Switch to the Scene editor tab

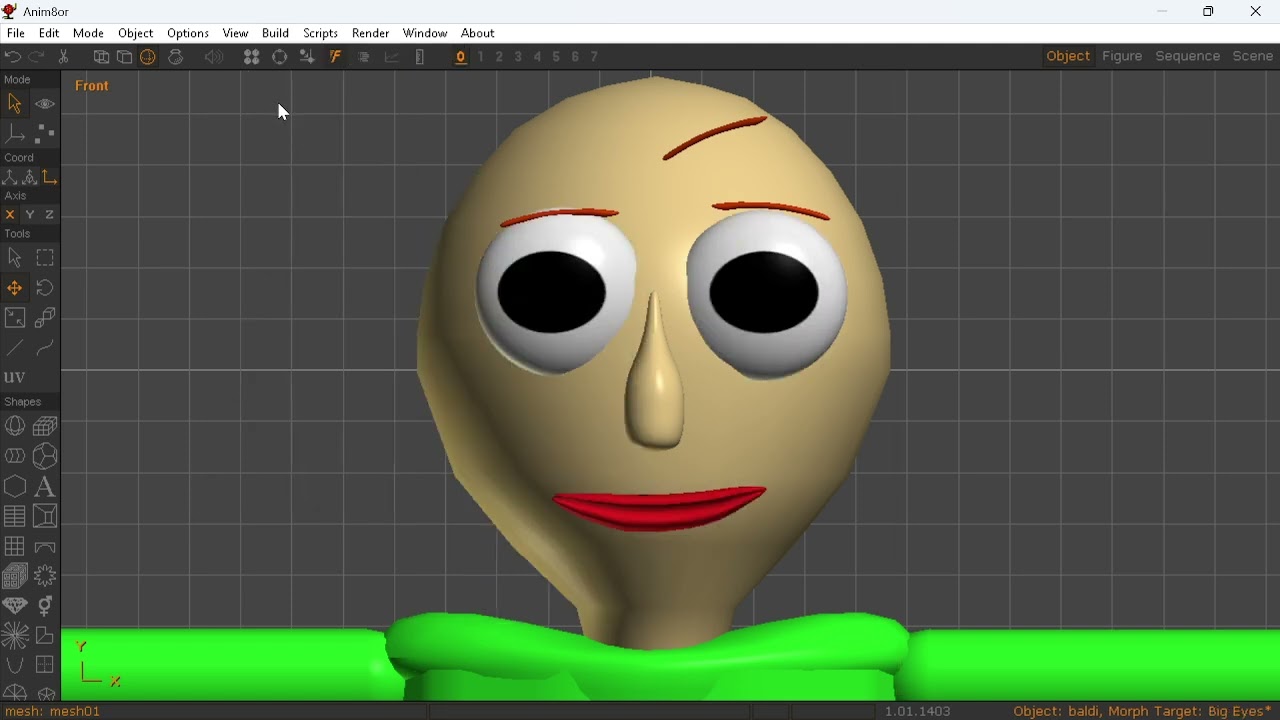click(1252, 57)
